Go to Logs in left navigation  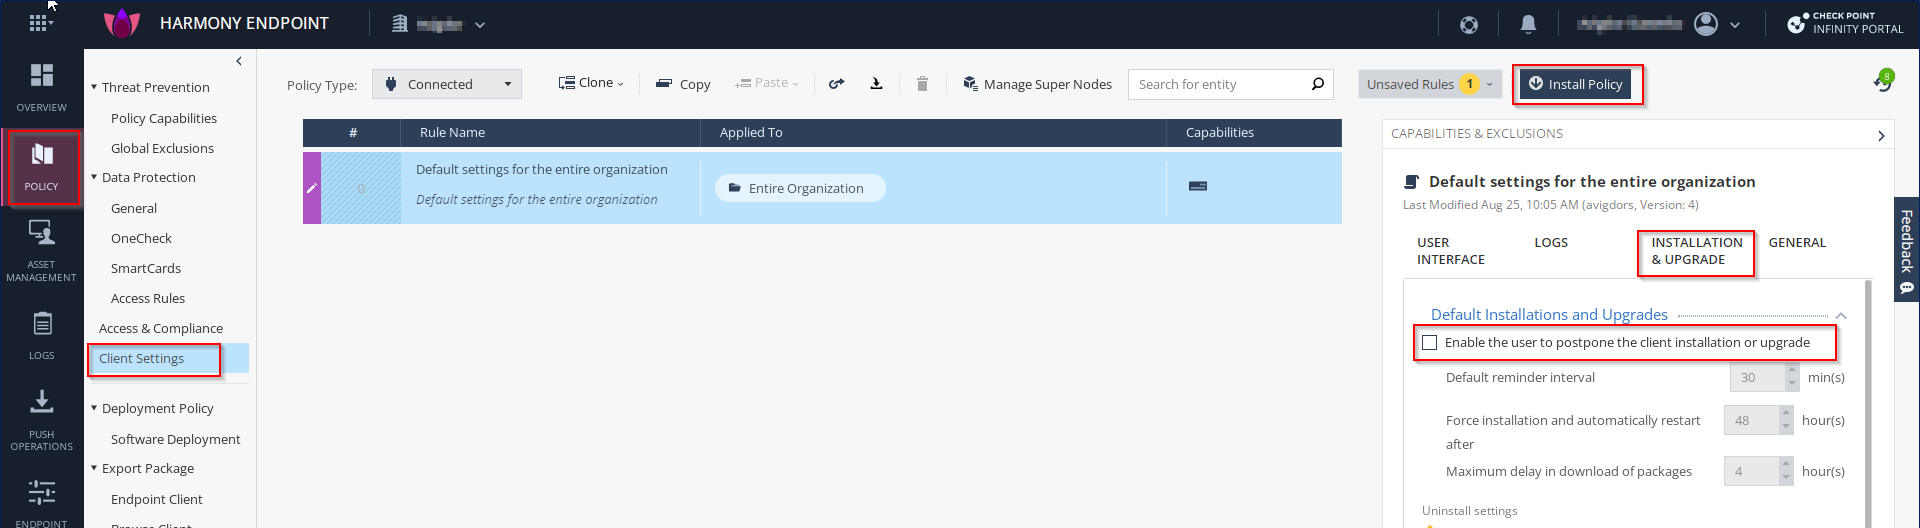41,335
